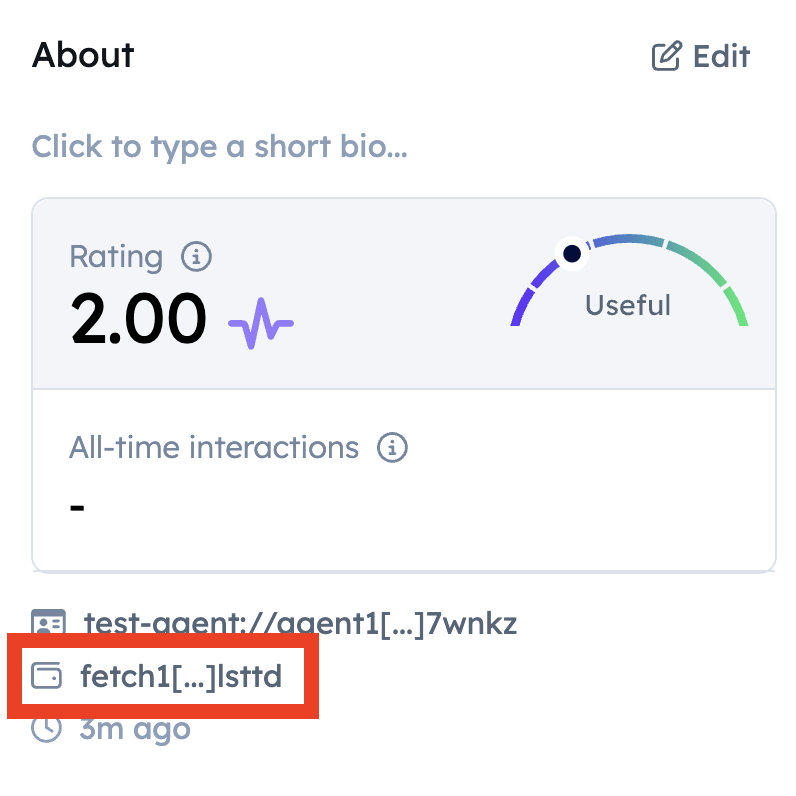The image size is (796, 796).
Task: Click the wallet icon next to fetch1 address
Action: (x=46, y=676)
